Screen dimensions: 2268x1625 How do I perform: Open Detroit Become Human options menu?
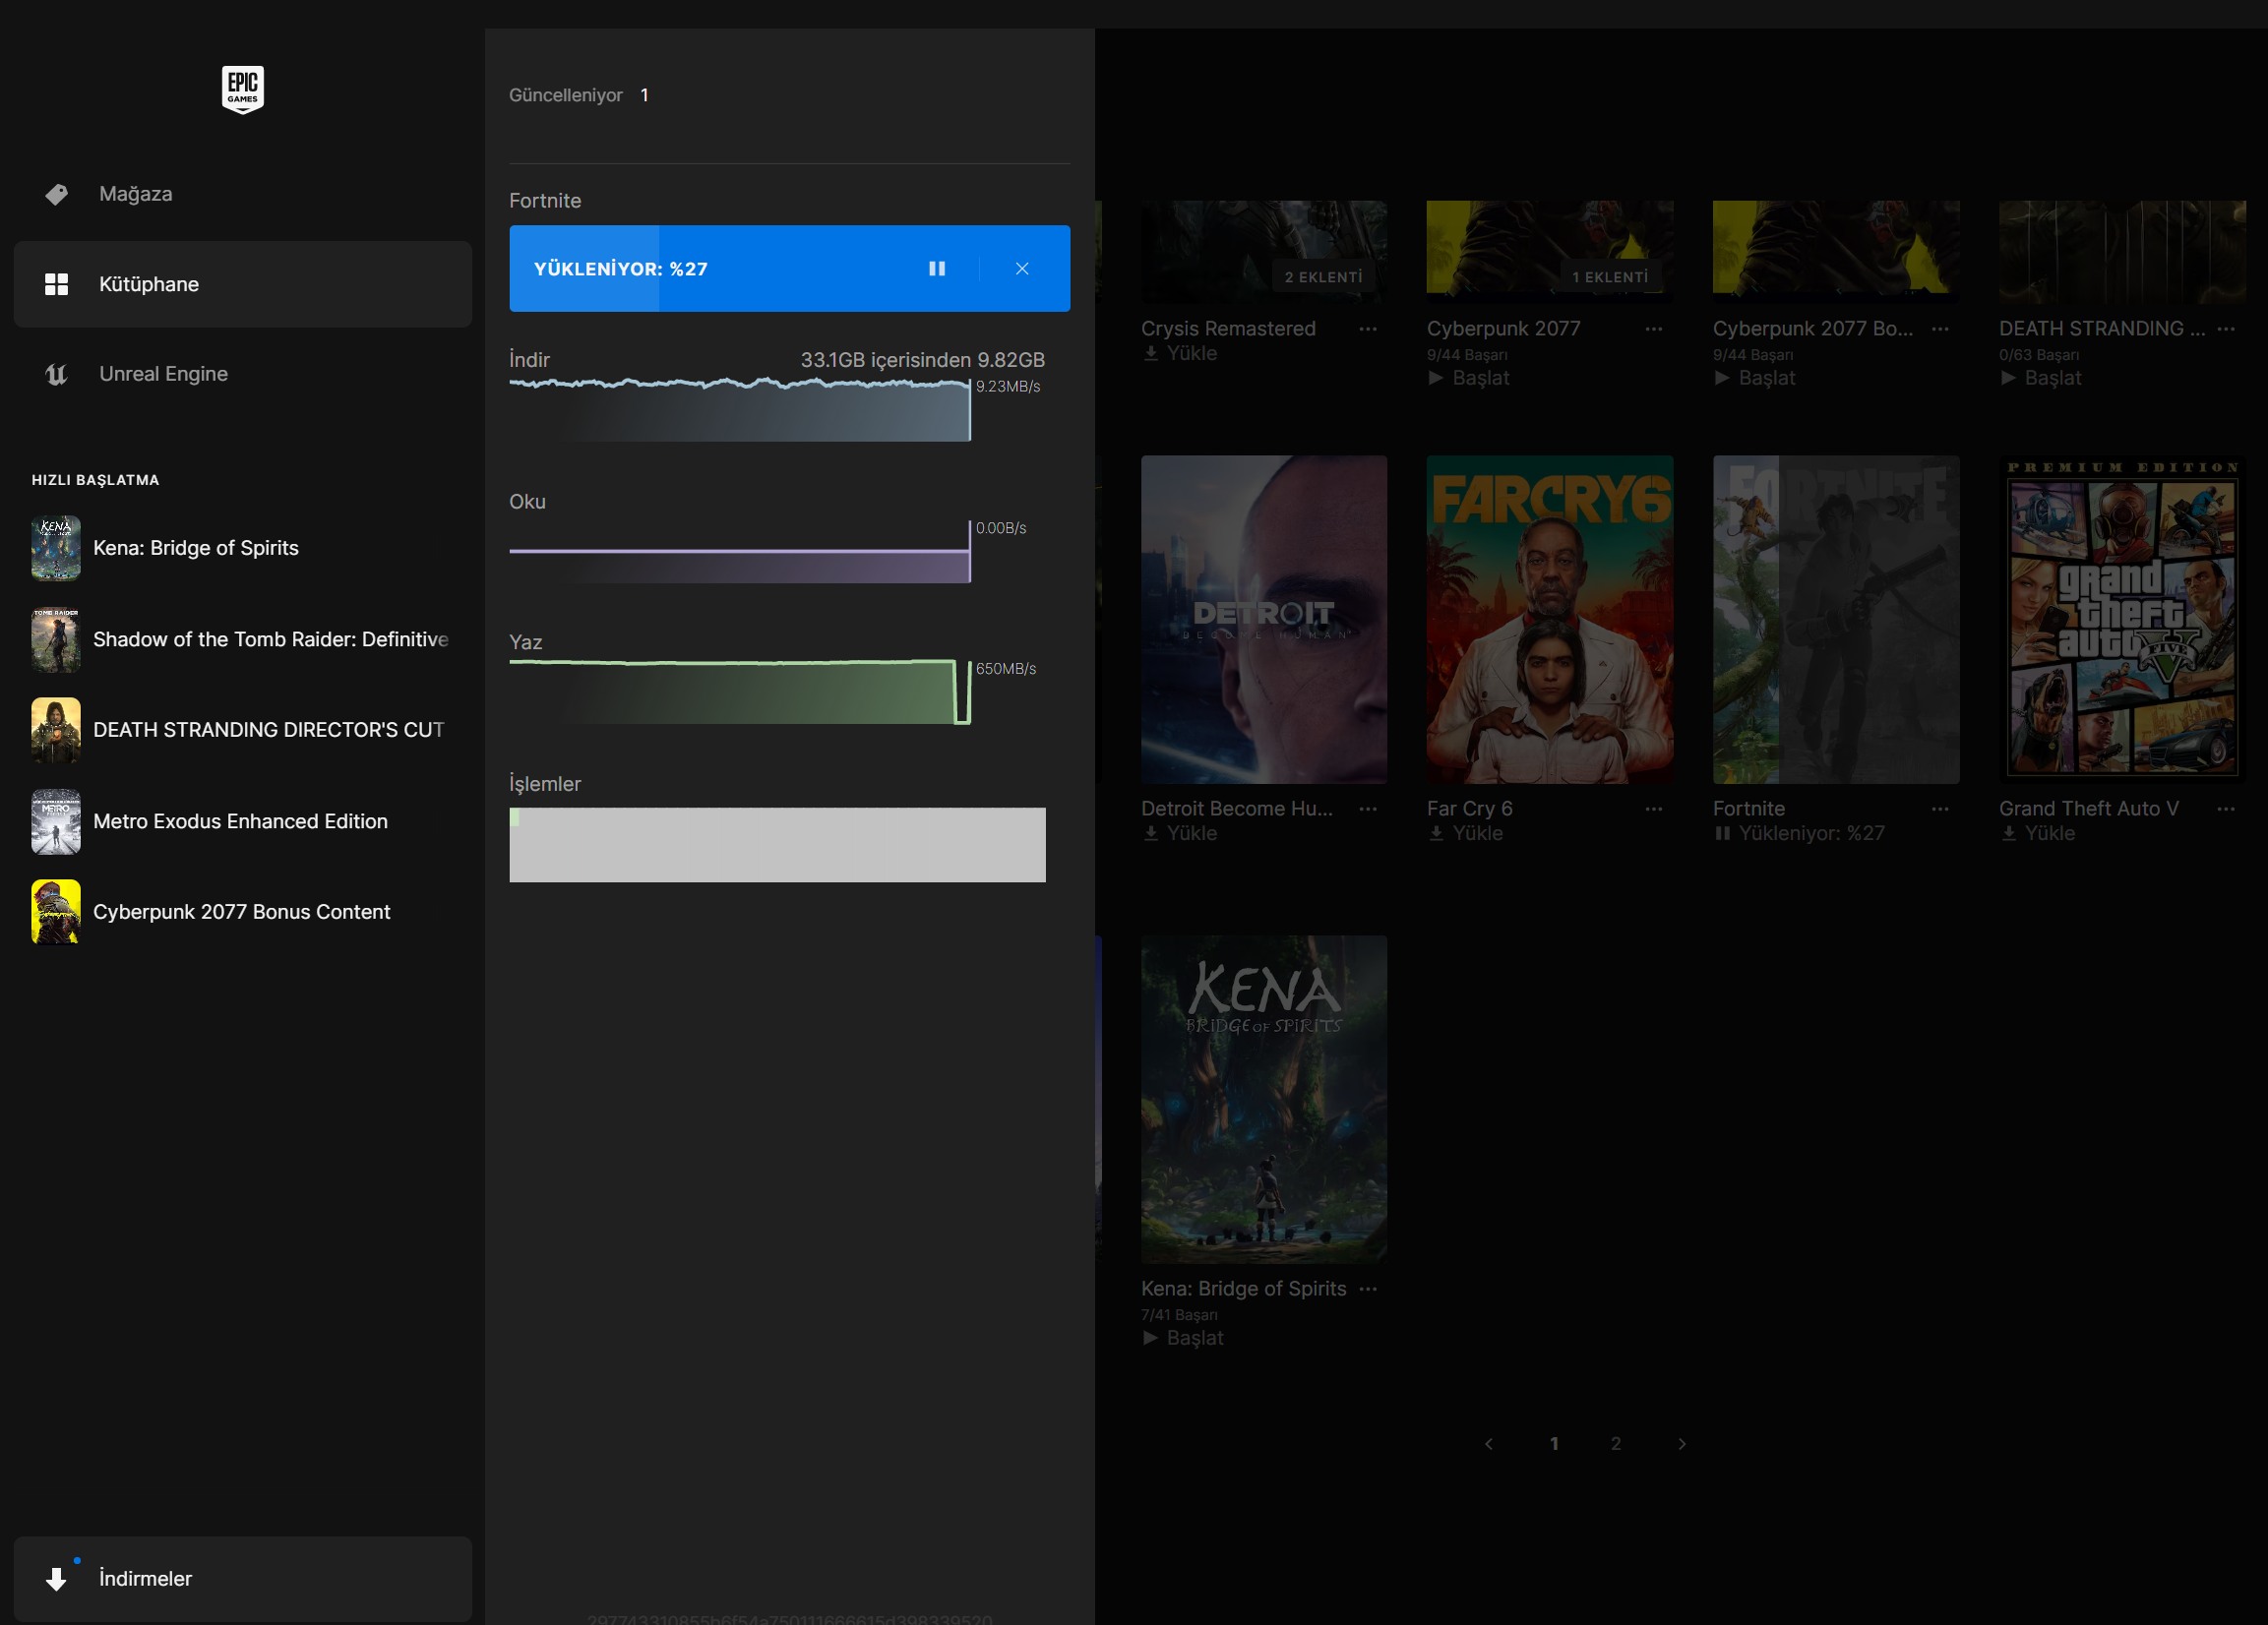tap(1368, 809)
